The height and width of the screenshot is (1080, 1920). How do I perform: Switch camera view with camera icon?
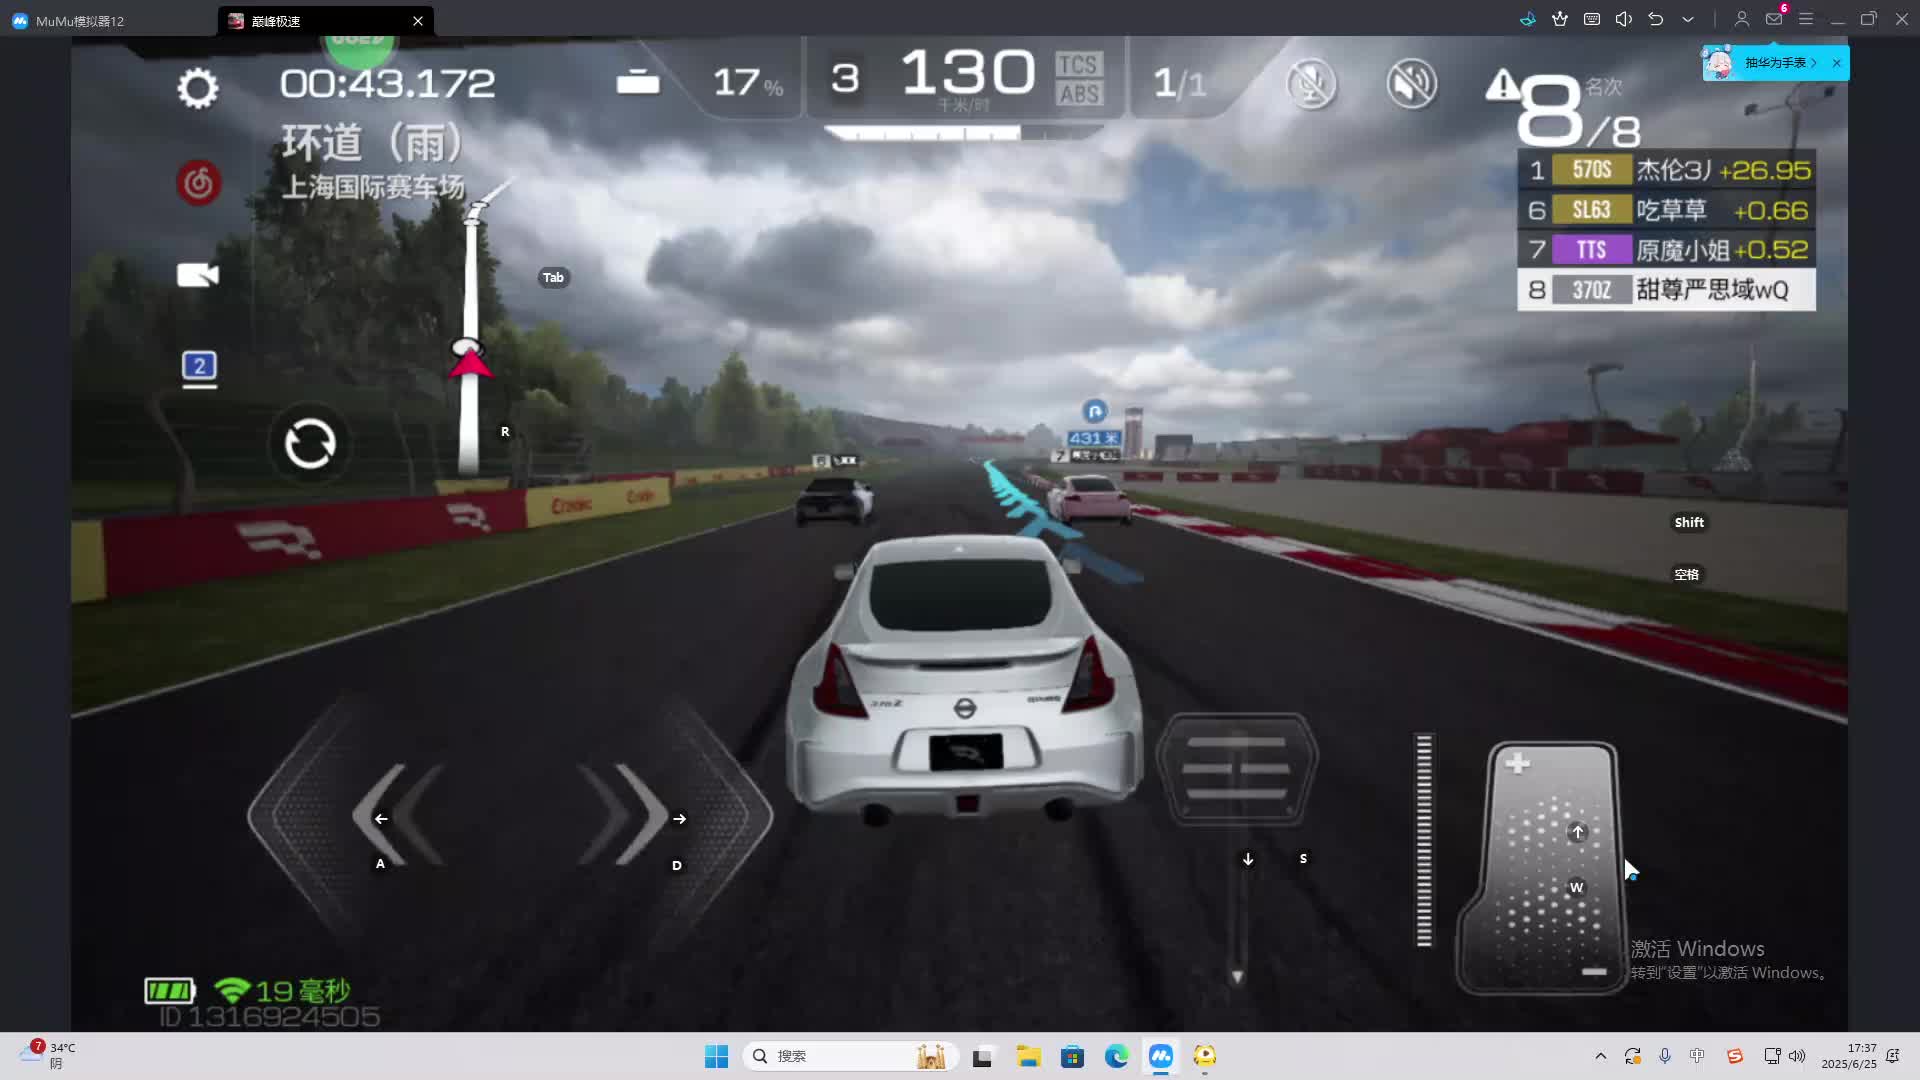[x=197, y=275]
